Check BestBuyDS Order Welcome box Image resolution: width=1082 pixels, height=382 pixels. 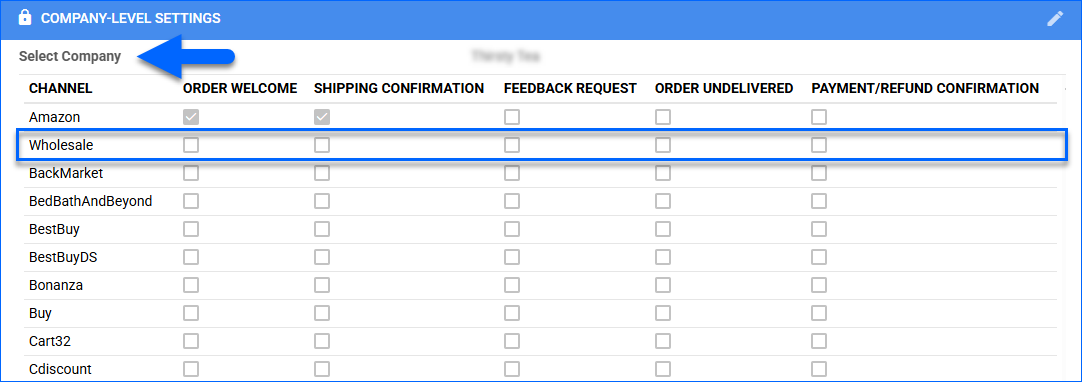click(x=190, y=257)
